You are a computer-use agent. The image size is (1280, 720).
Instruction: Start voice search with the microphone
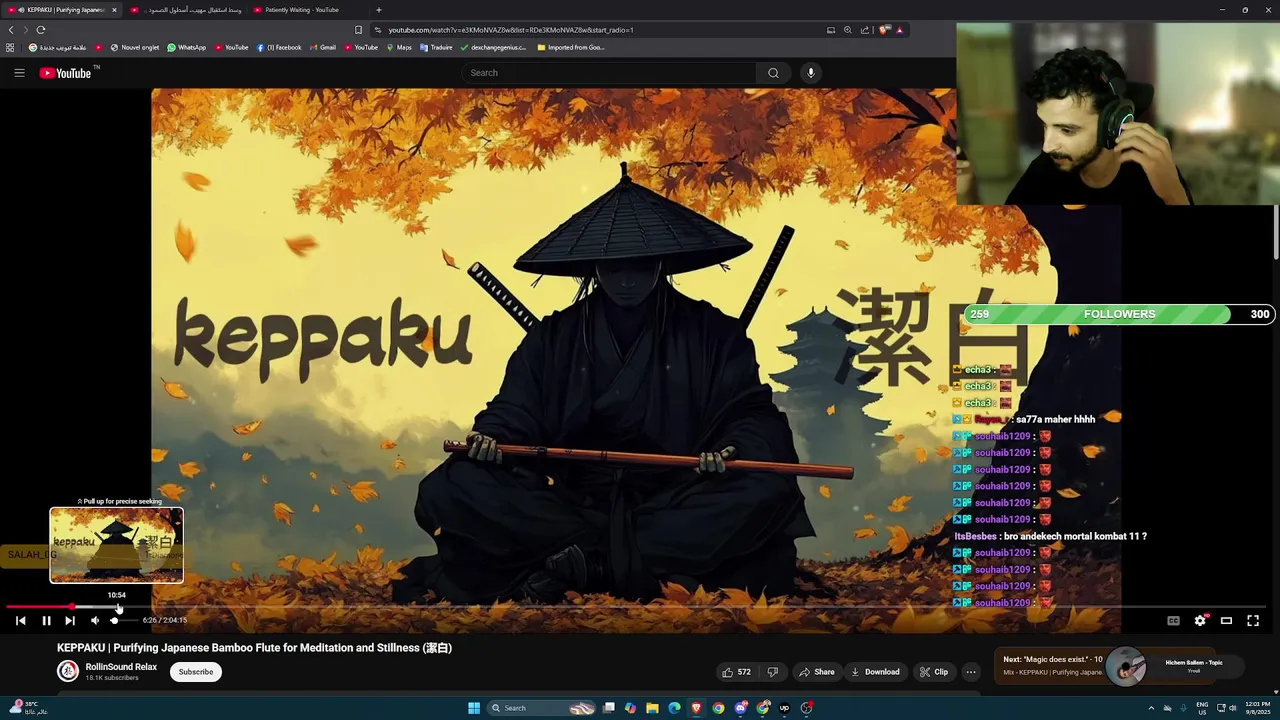(811, 73)
